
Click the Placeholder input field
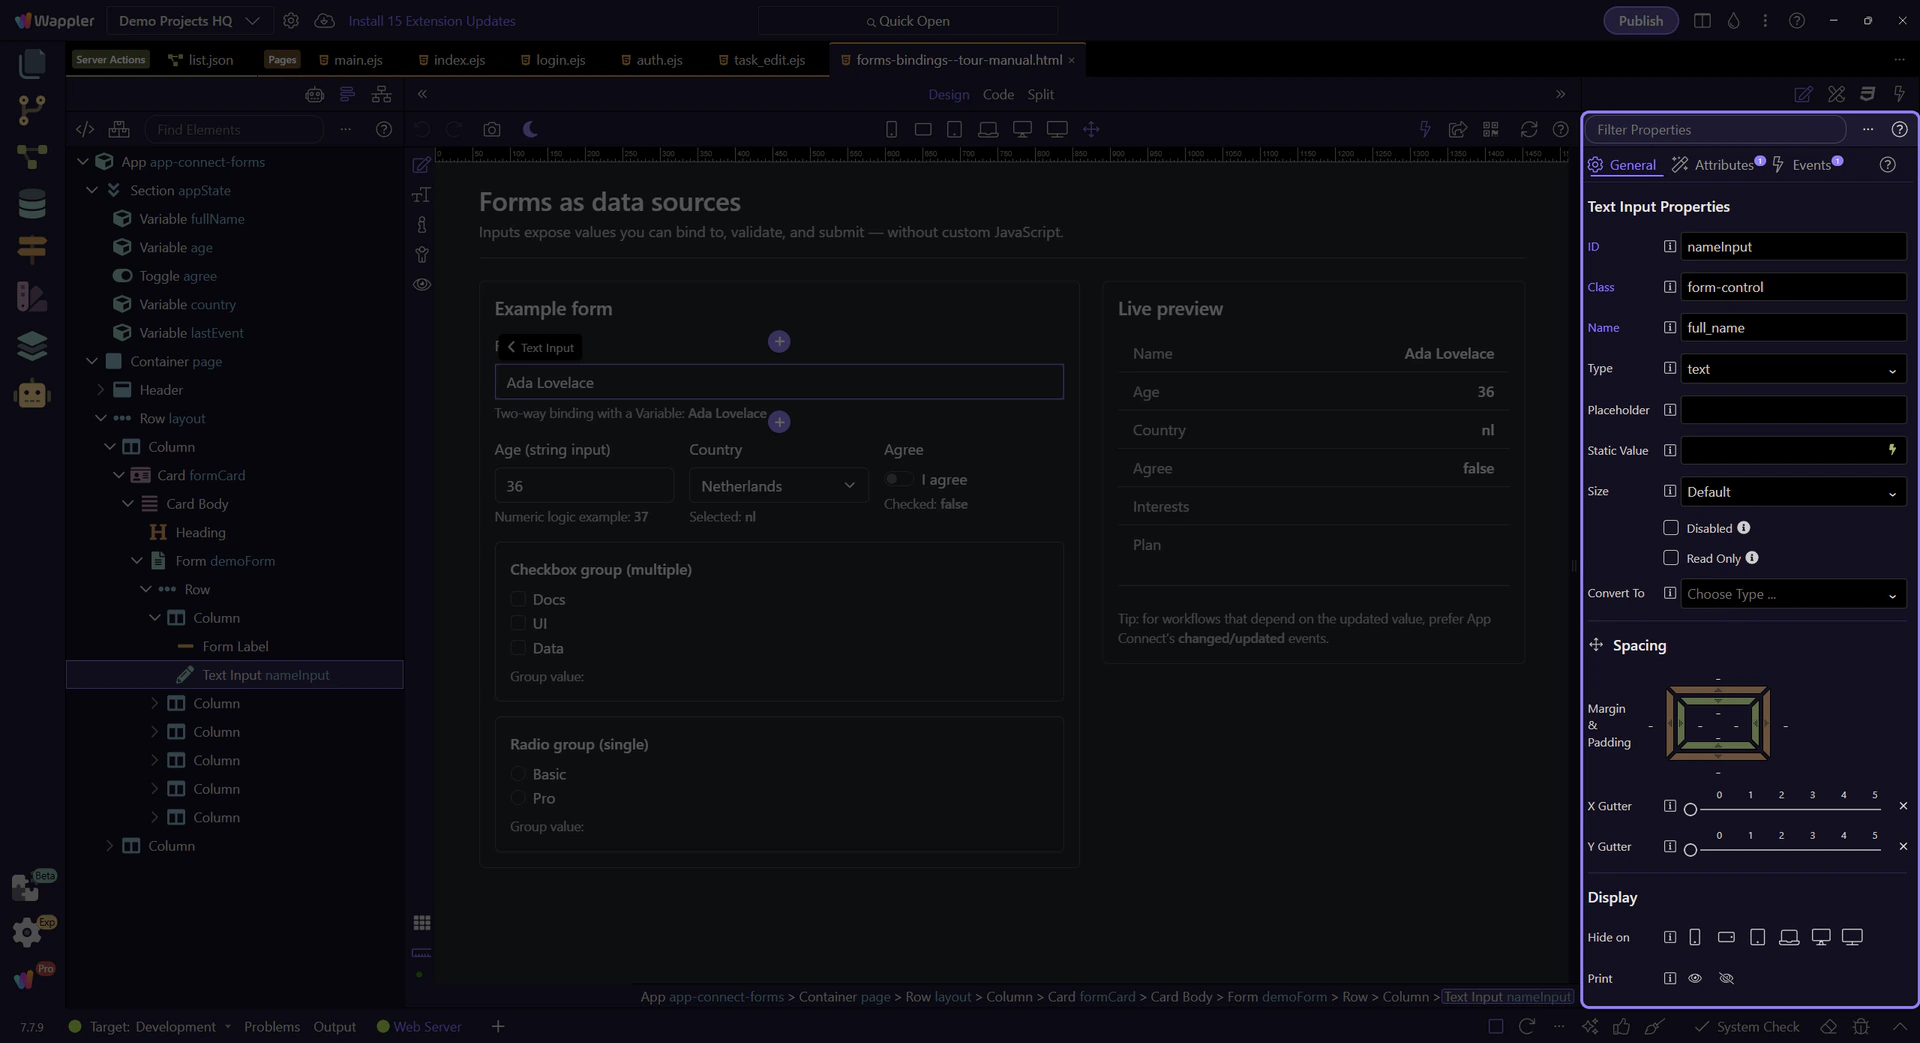(1792, 410)
